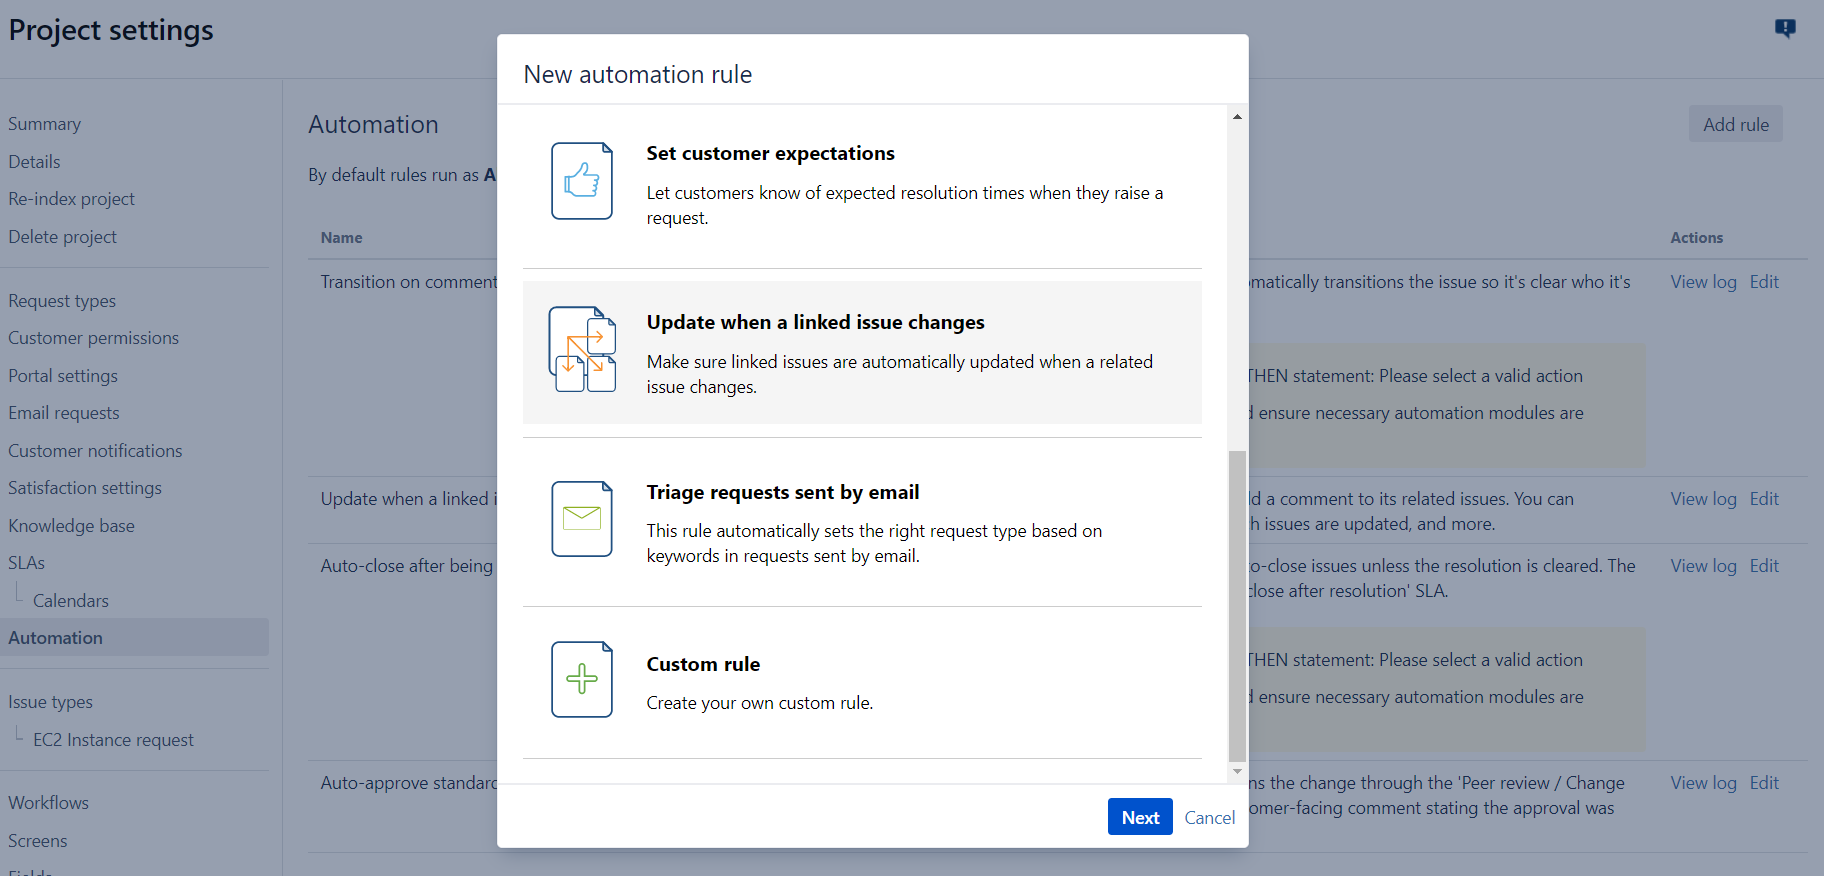The height and width of the screenshot is (876, 1824).
Task: Select the linked issues documents icon
Action: tap(582, 350)
